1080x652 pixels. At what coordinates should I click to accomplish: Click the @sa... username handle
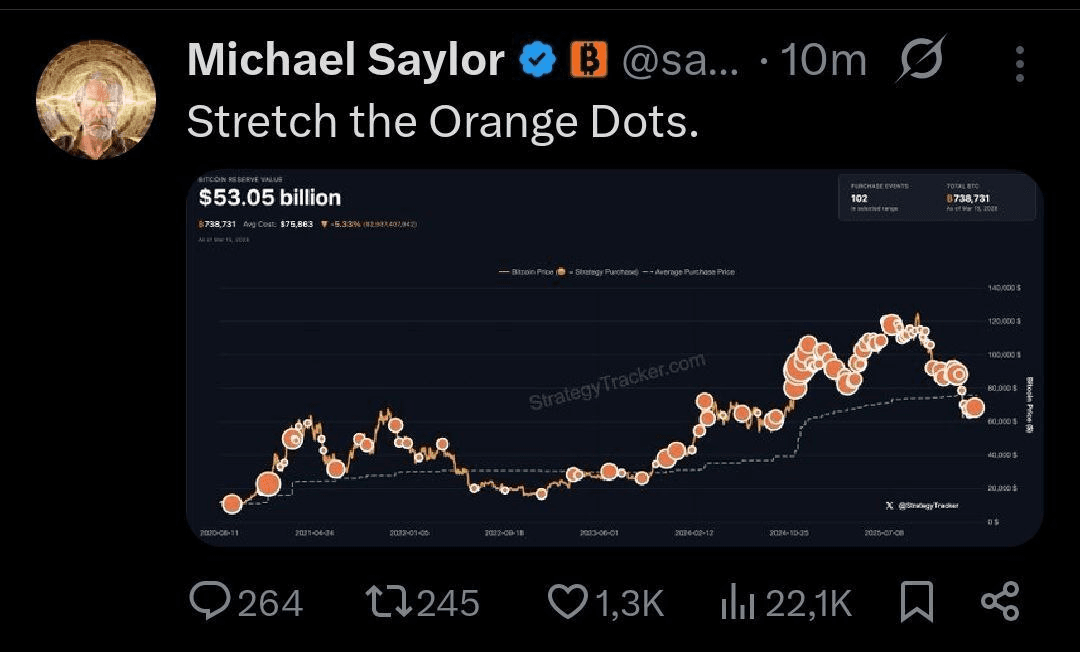click(x=680, y=62)
